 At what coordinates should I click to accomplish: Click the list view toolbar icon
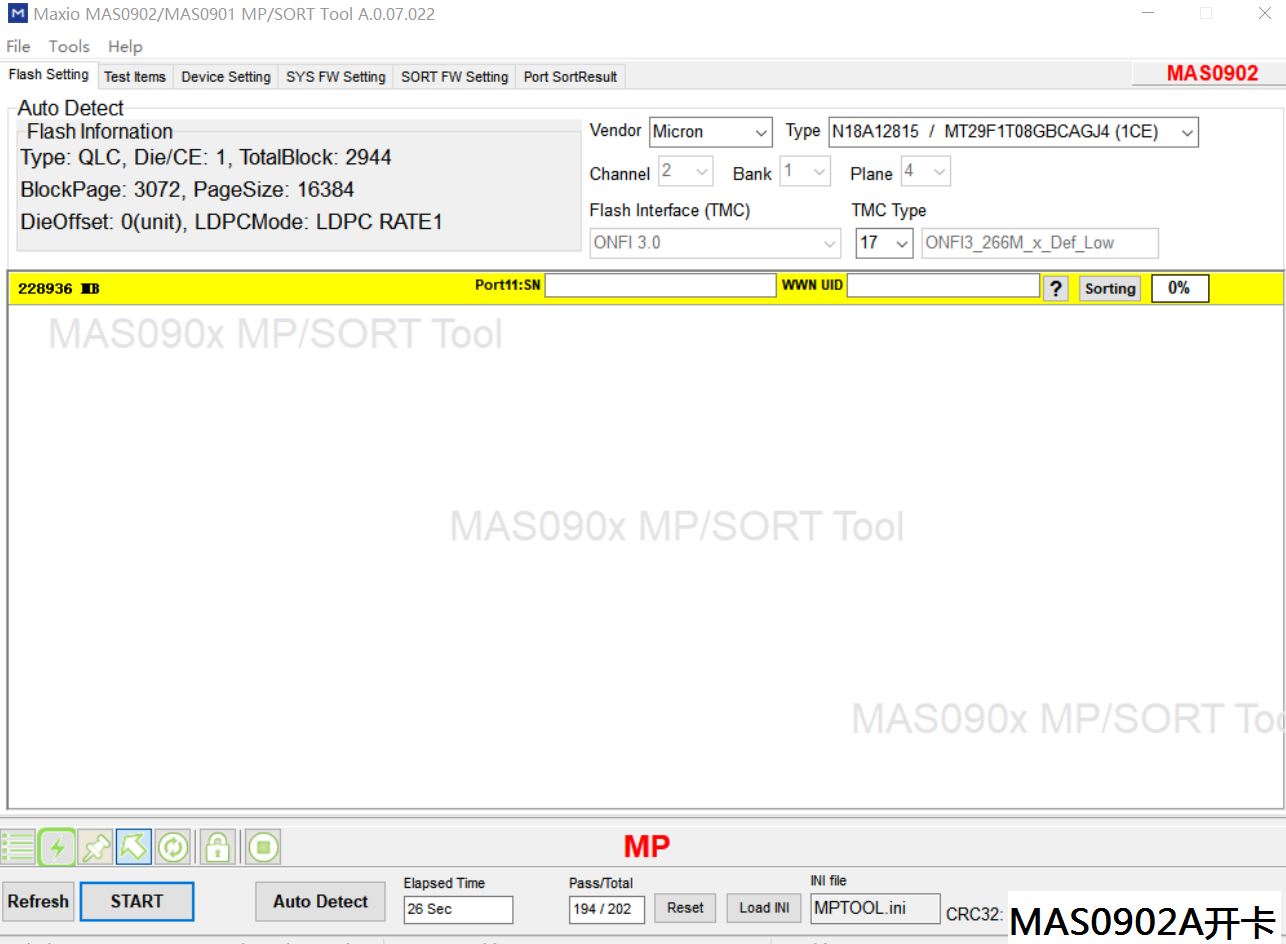pos(18,847)
